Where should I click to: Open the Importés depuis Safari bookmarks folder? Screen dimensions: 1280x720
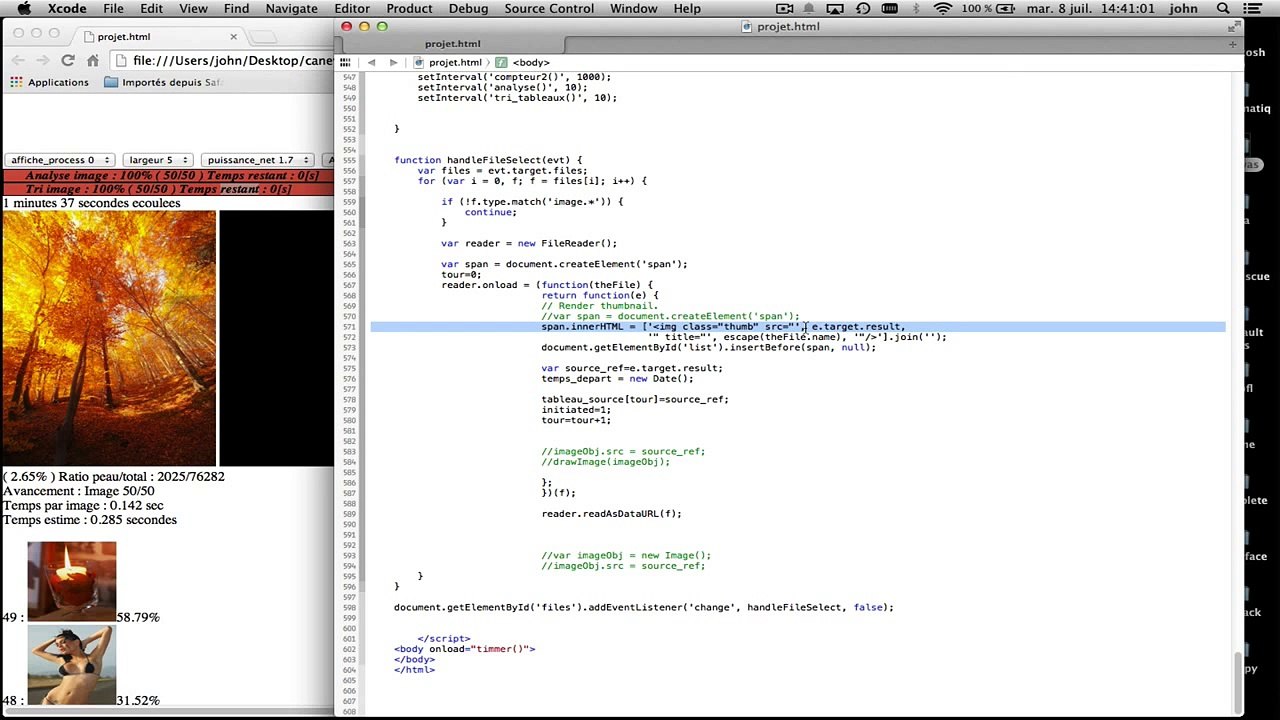click(x=162, y=82)
